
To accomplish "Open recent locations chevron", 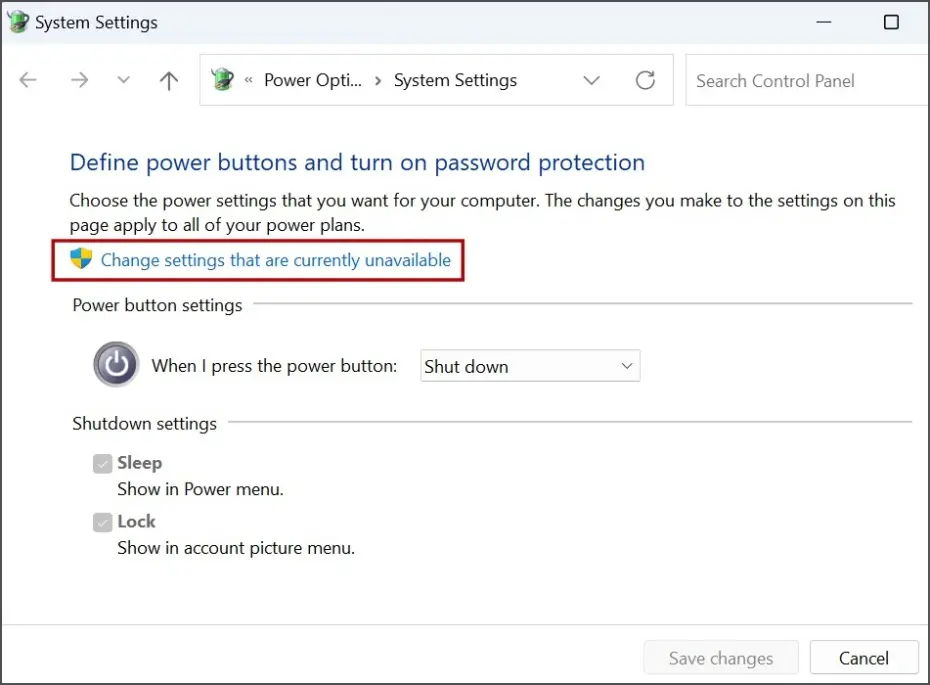I will pyautogui.click(x=123, y=81).
